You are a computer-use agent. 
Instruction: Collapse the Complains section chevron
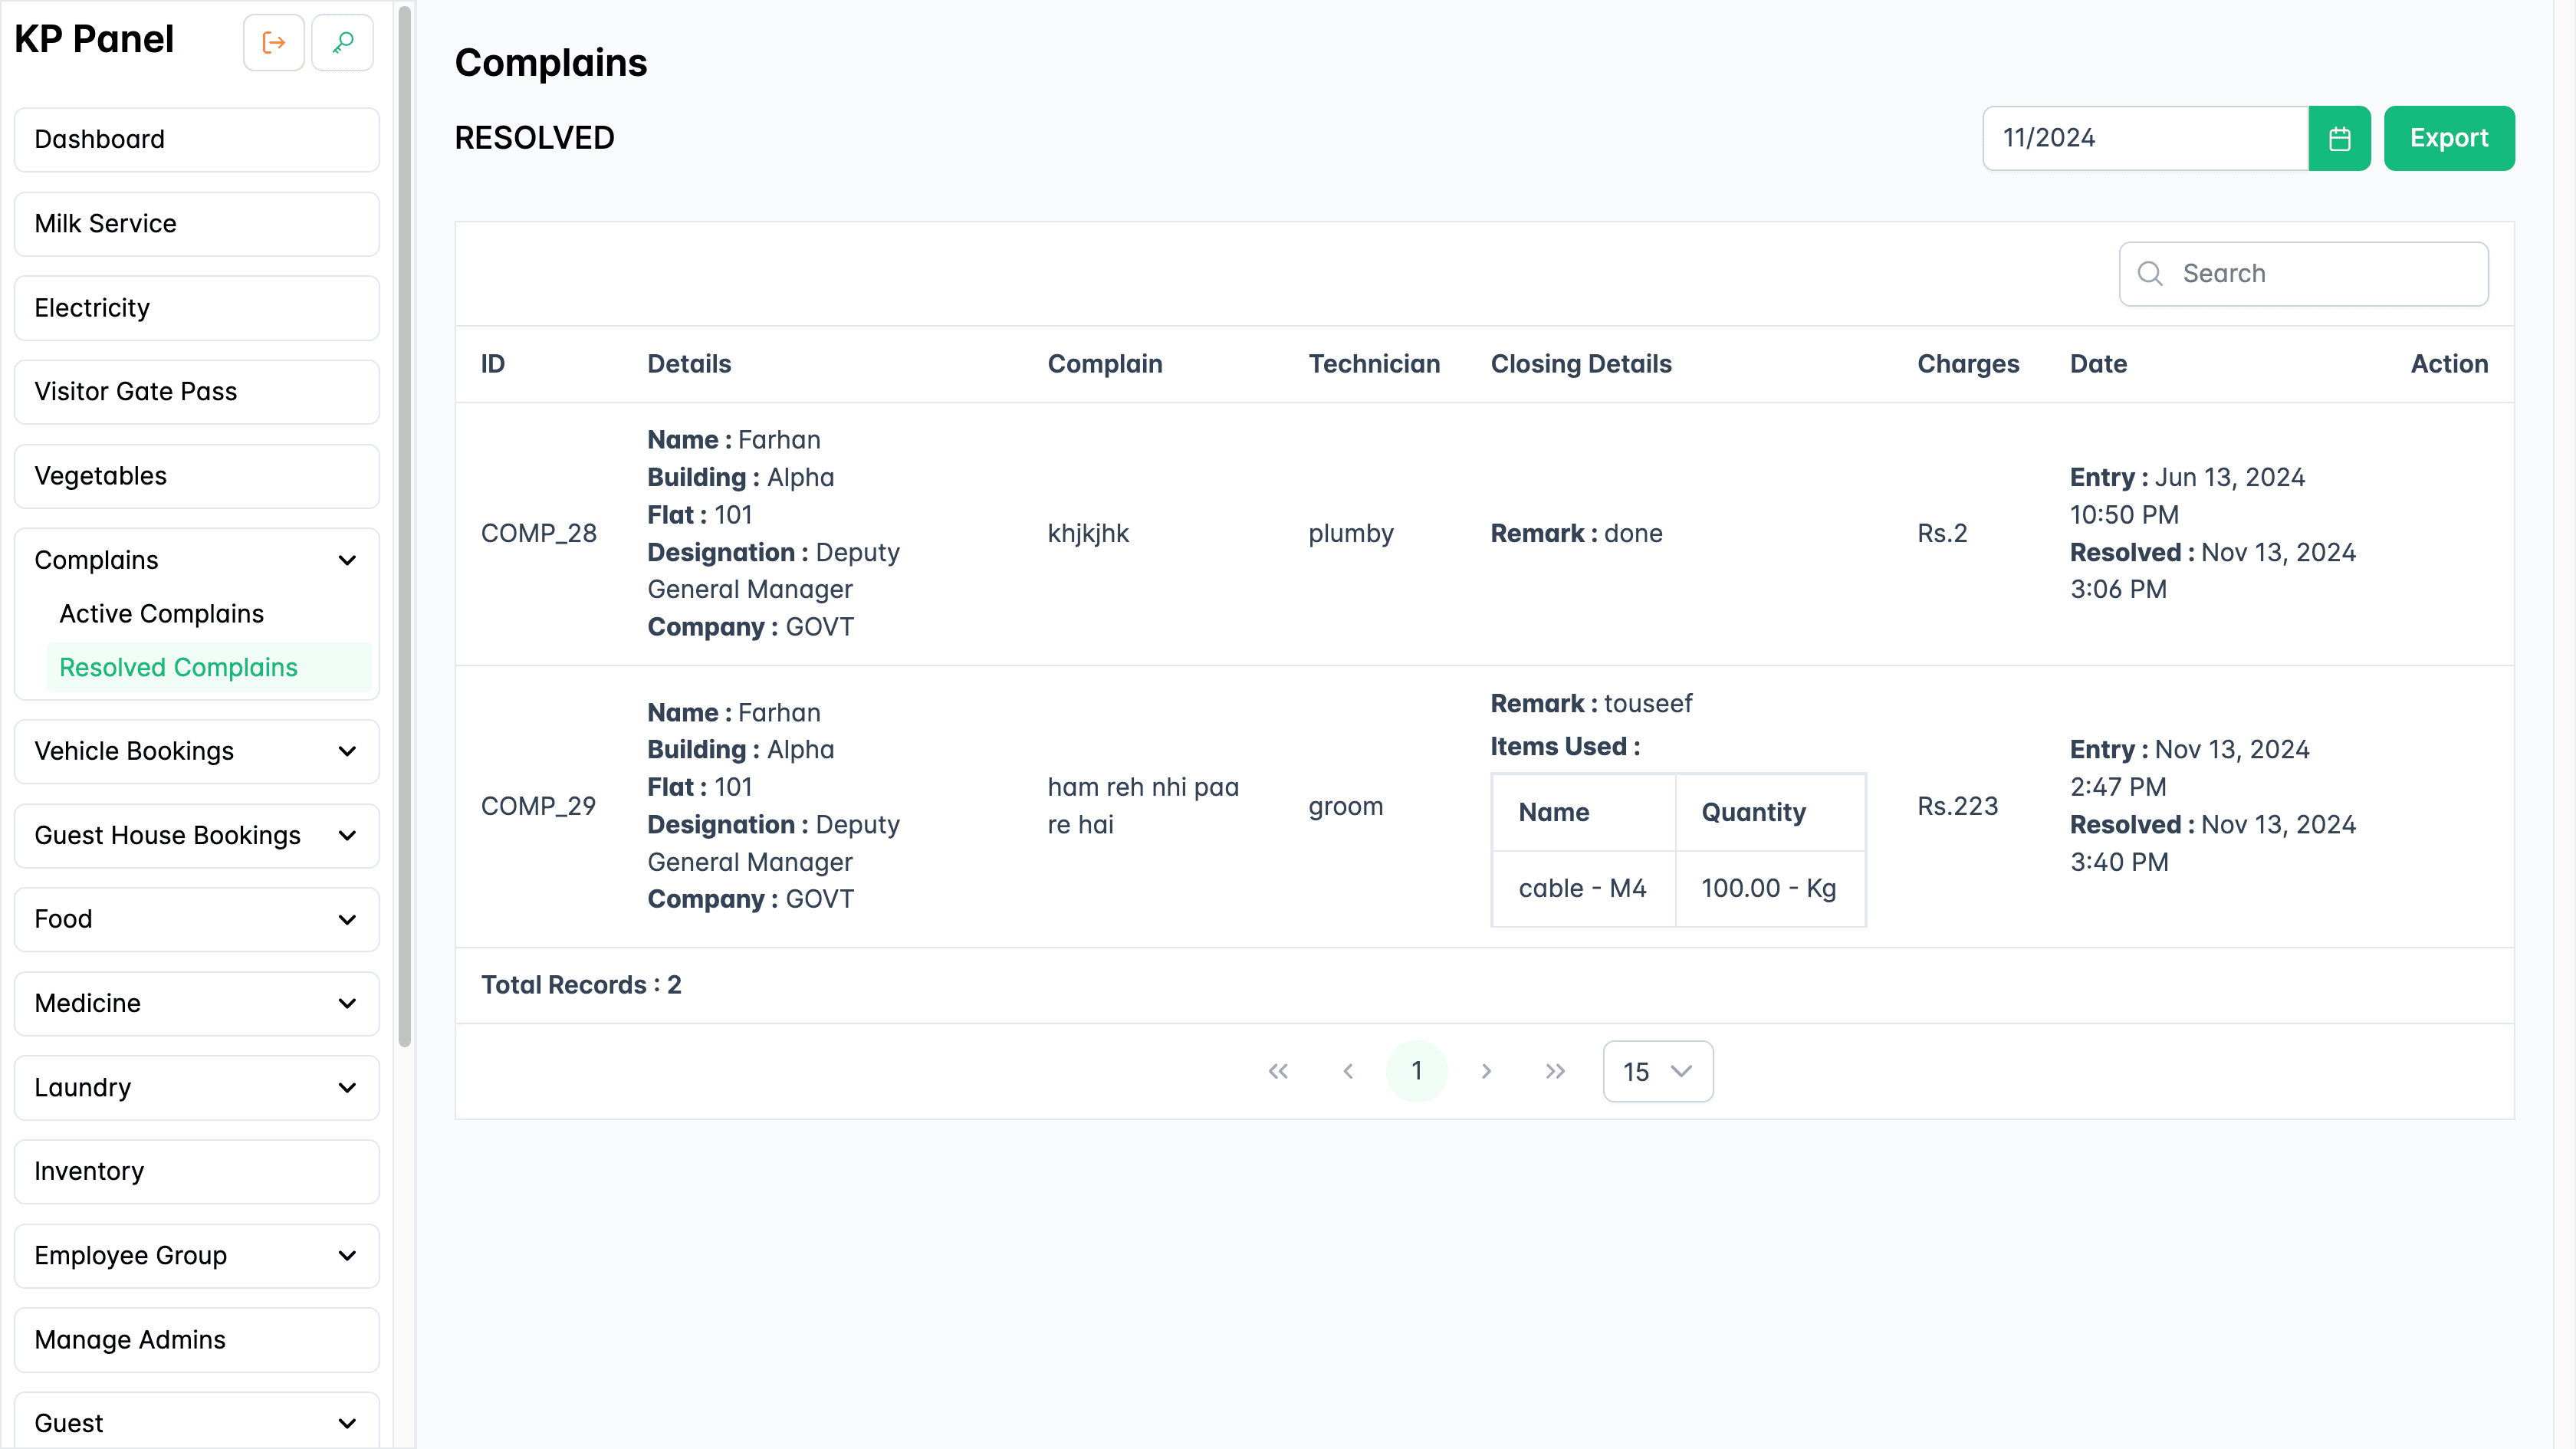point(347,560)
